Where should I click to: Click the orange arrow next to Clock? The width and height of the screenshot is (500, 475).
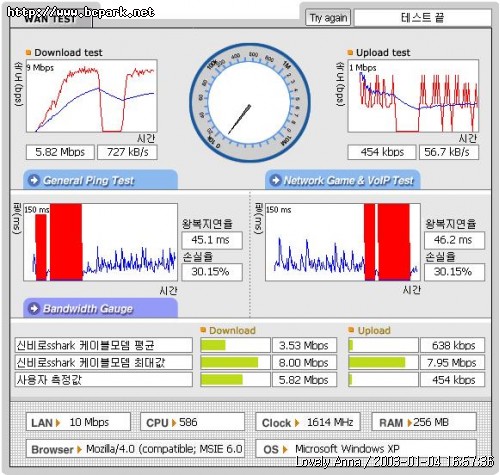pos(297,423)
